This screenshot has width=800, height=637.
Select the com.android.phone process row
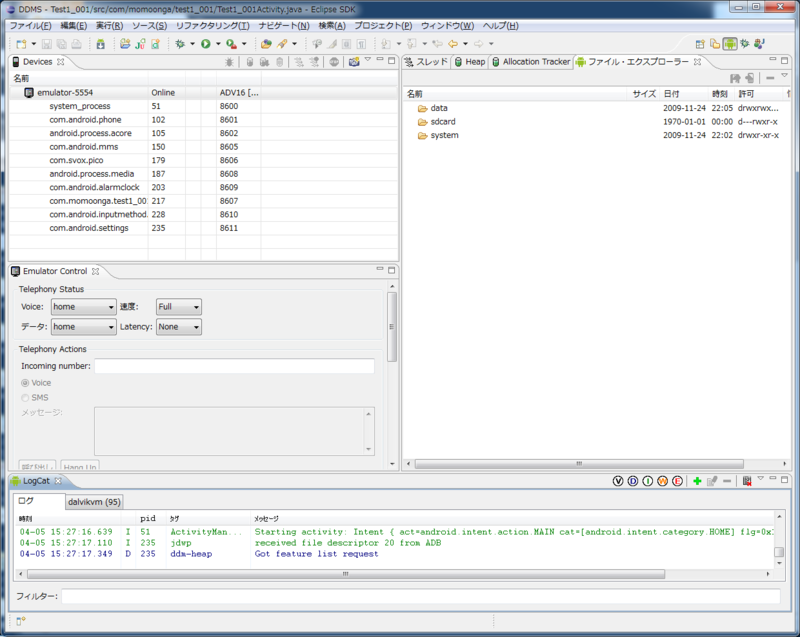tap(203, 120)
